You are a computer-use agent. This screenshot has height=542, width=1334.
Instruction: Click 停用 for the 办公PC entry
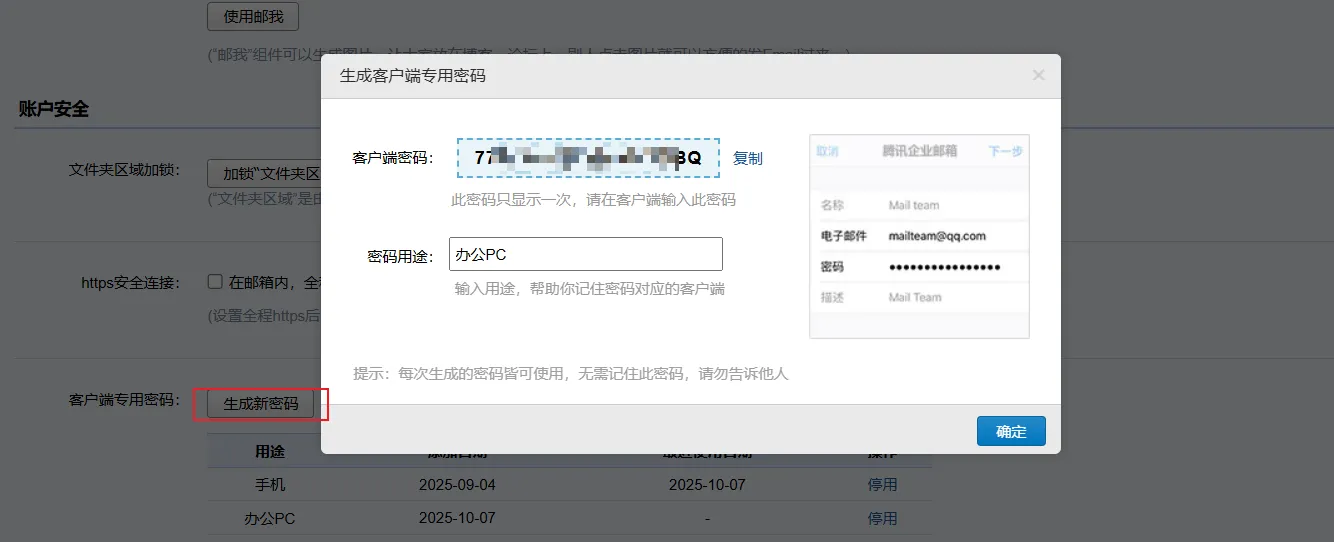882,518
